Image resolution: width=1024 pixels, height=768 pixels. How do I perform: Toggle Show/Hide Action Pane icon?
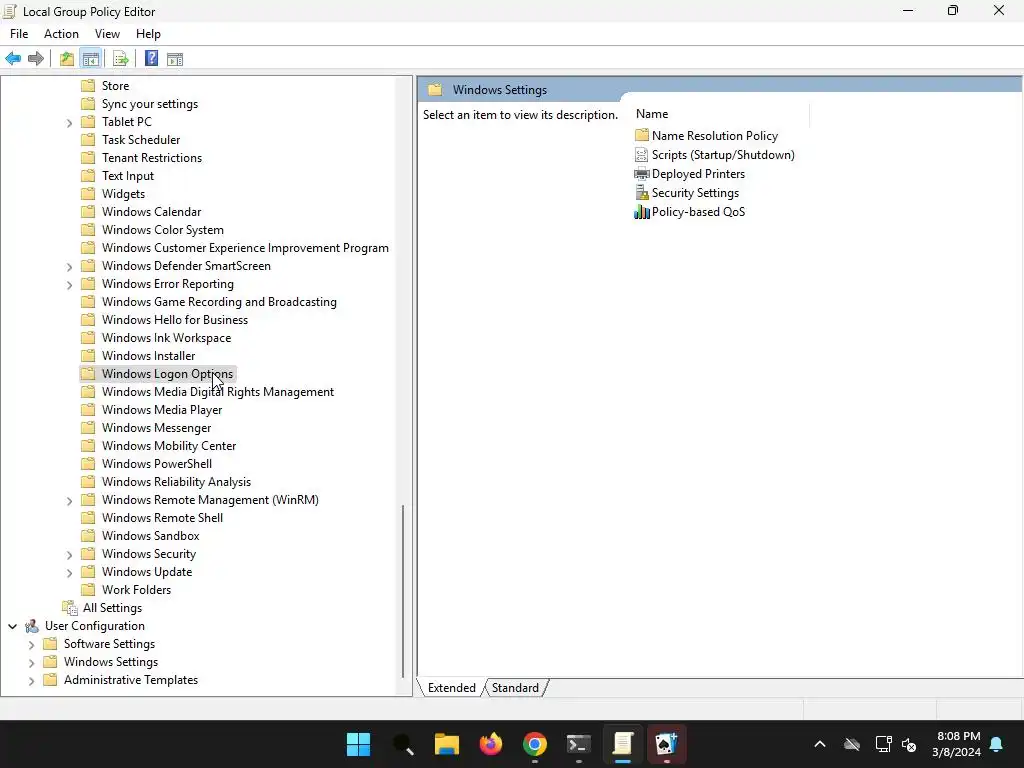(x=175, y=59)
